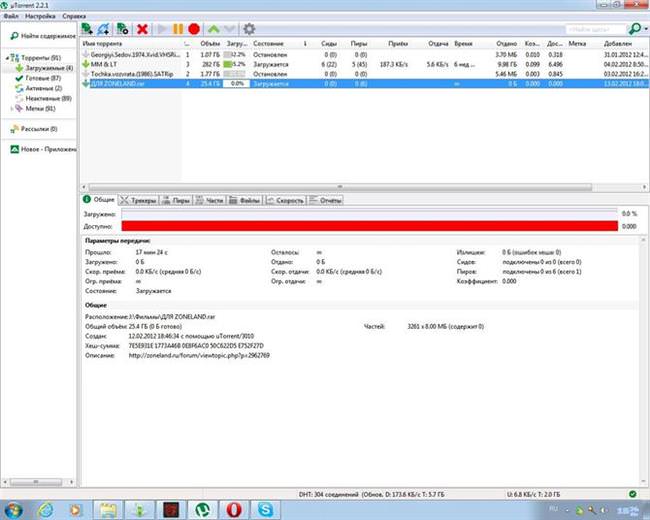
Task: Switch to the Трекеры tab
Action: click(138, 201)
